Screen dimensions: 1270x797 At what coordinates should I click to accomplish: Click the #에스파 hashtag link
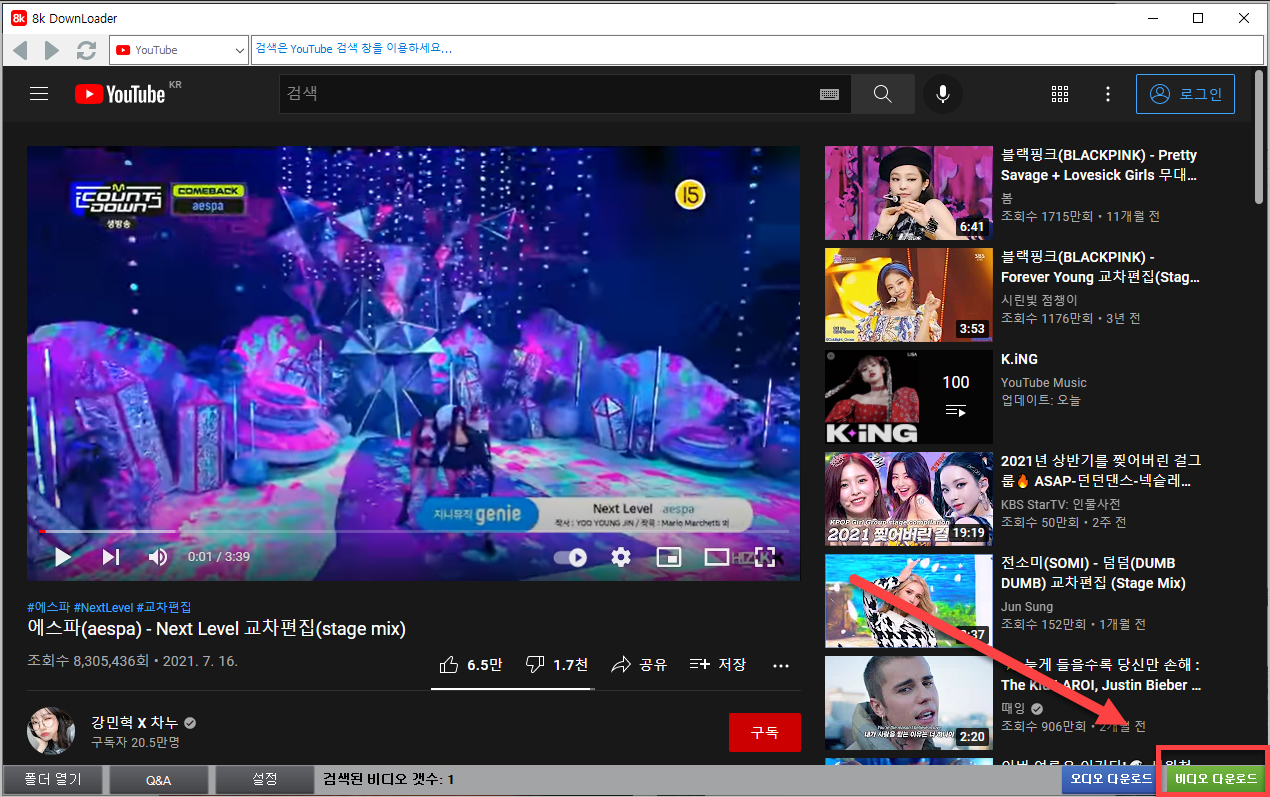click(48, 607)
